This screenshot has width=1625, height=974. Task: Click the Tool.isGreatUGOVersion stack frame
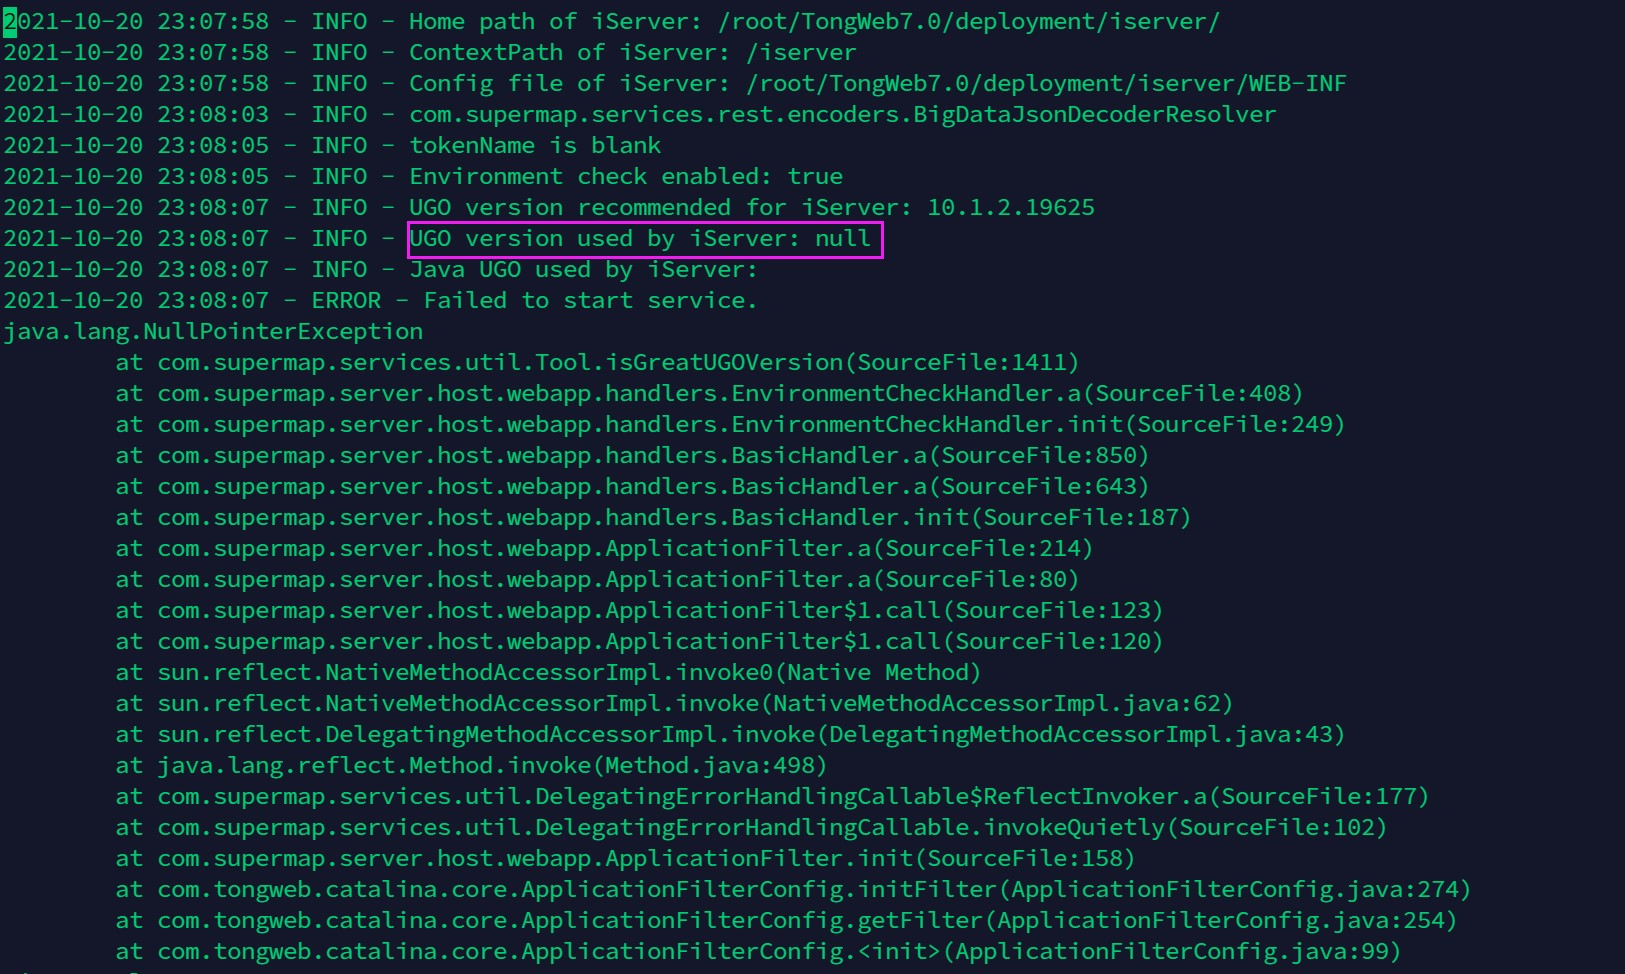coord(597,362)
